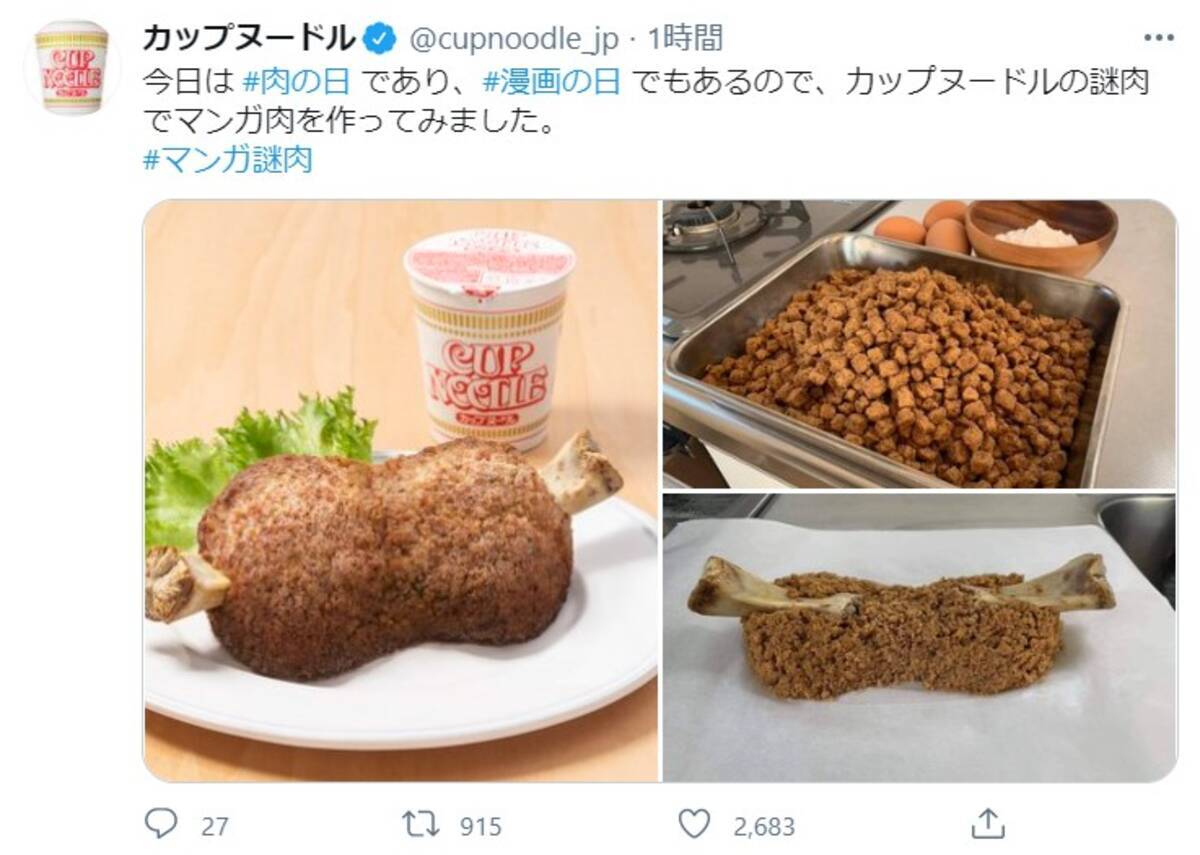
Task: Open the @cupnoodle_jp handle link
Action: point(515,40)
